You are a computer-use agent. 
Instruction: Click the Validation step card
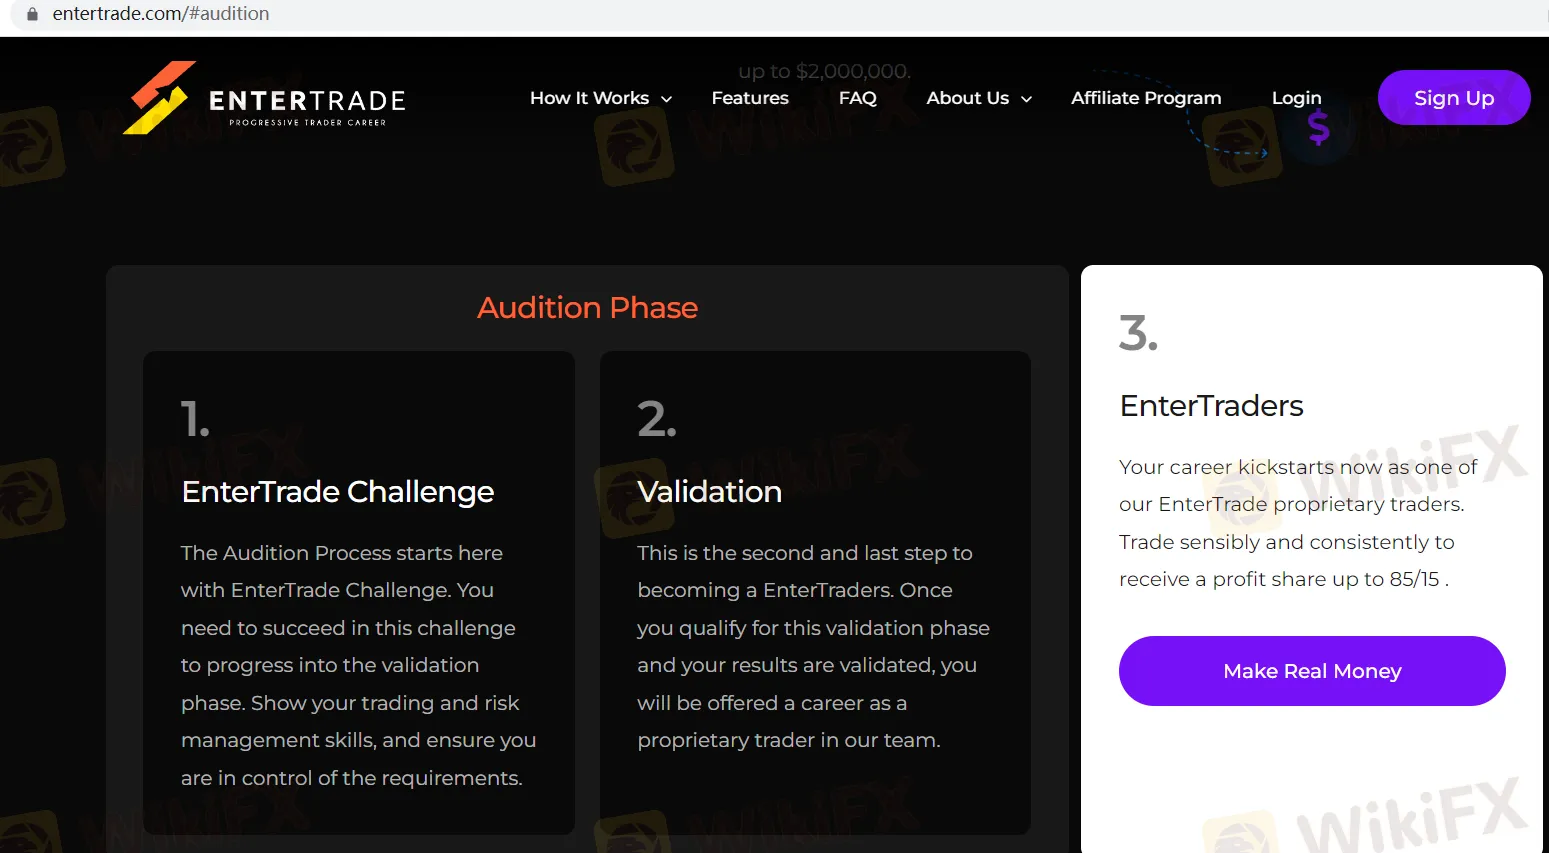click(815, 590)
